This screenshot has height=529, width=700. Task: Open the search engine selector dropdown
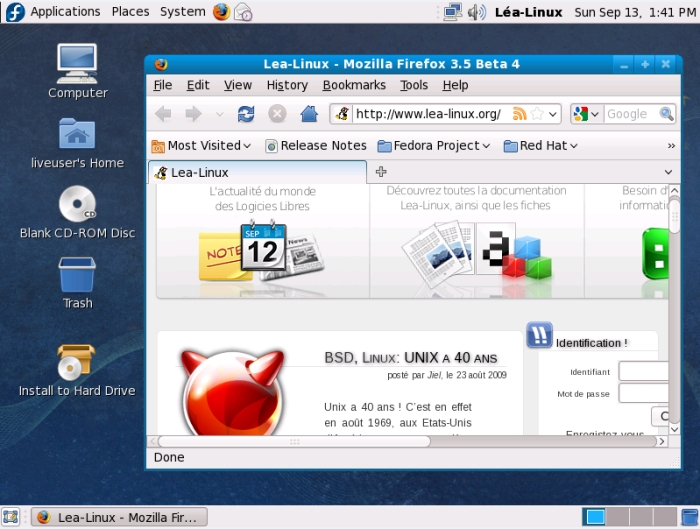click(x=586, y=114)
